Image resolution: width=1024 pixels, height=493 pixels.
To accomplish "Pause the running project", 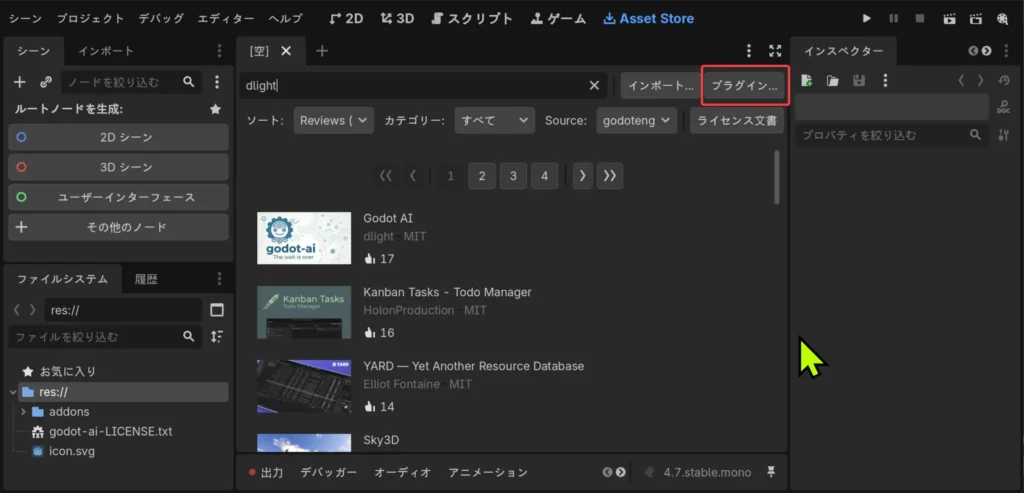I will click(x=893, y=18).
